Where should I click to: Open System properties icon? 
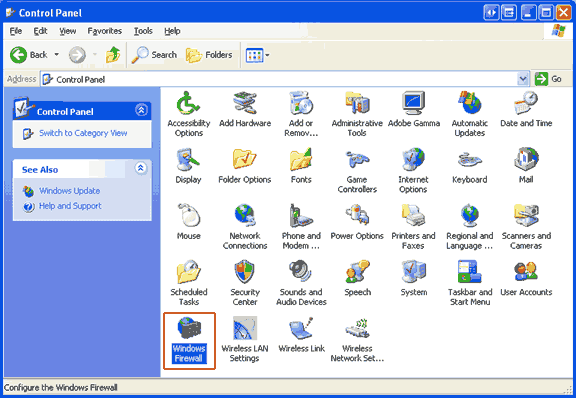point(414,278)
